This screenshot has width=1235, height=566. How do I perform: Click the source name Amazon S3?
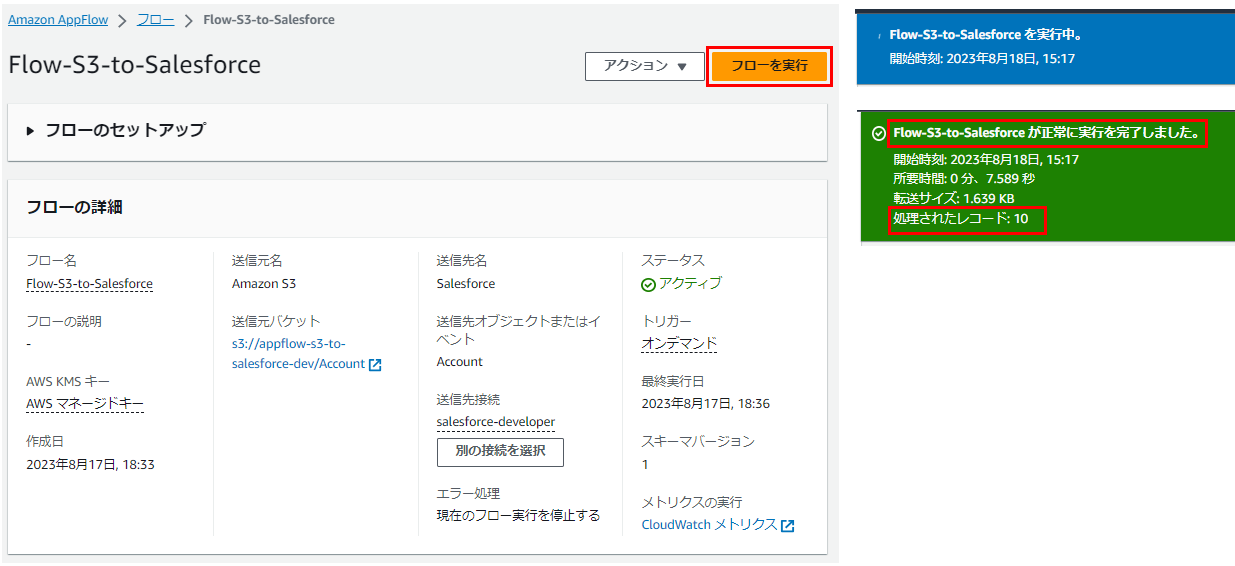pyautogui.click(x=264, y=283)
